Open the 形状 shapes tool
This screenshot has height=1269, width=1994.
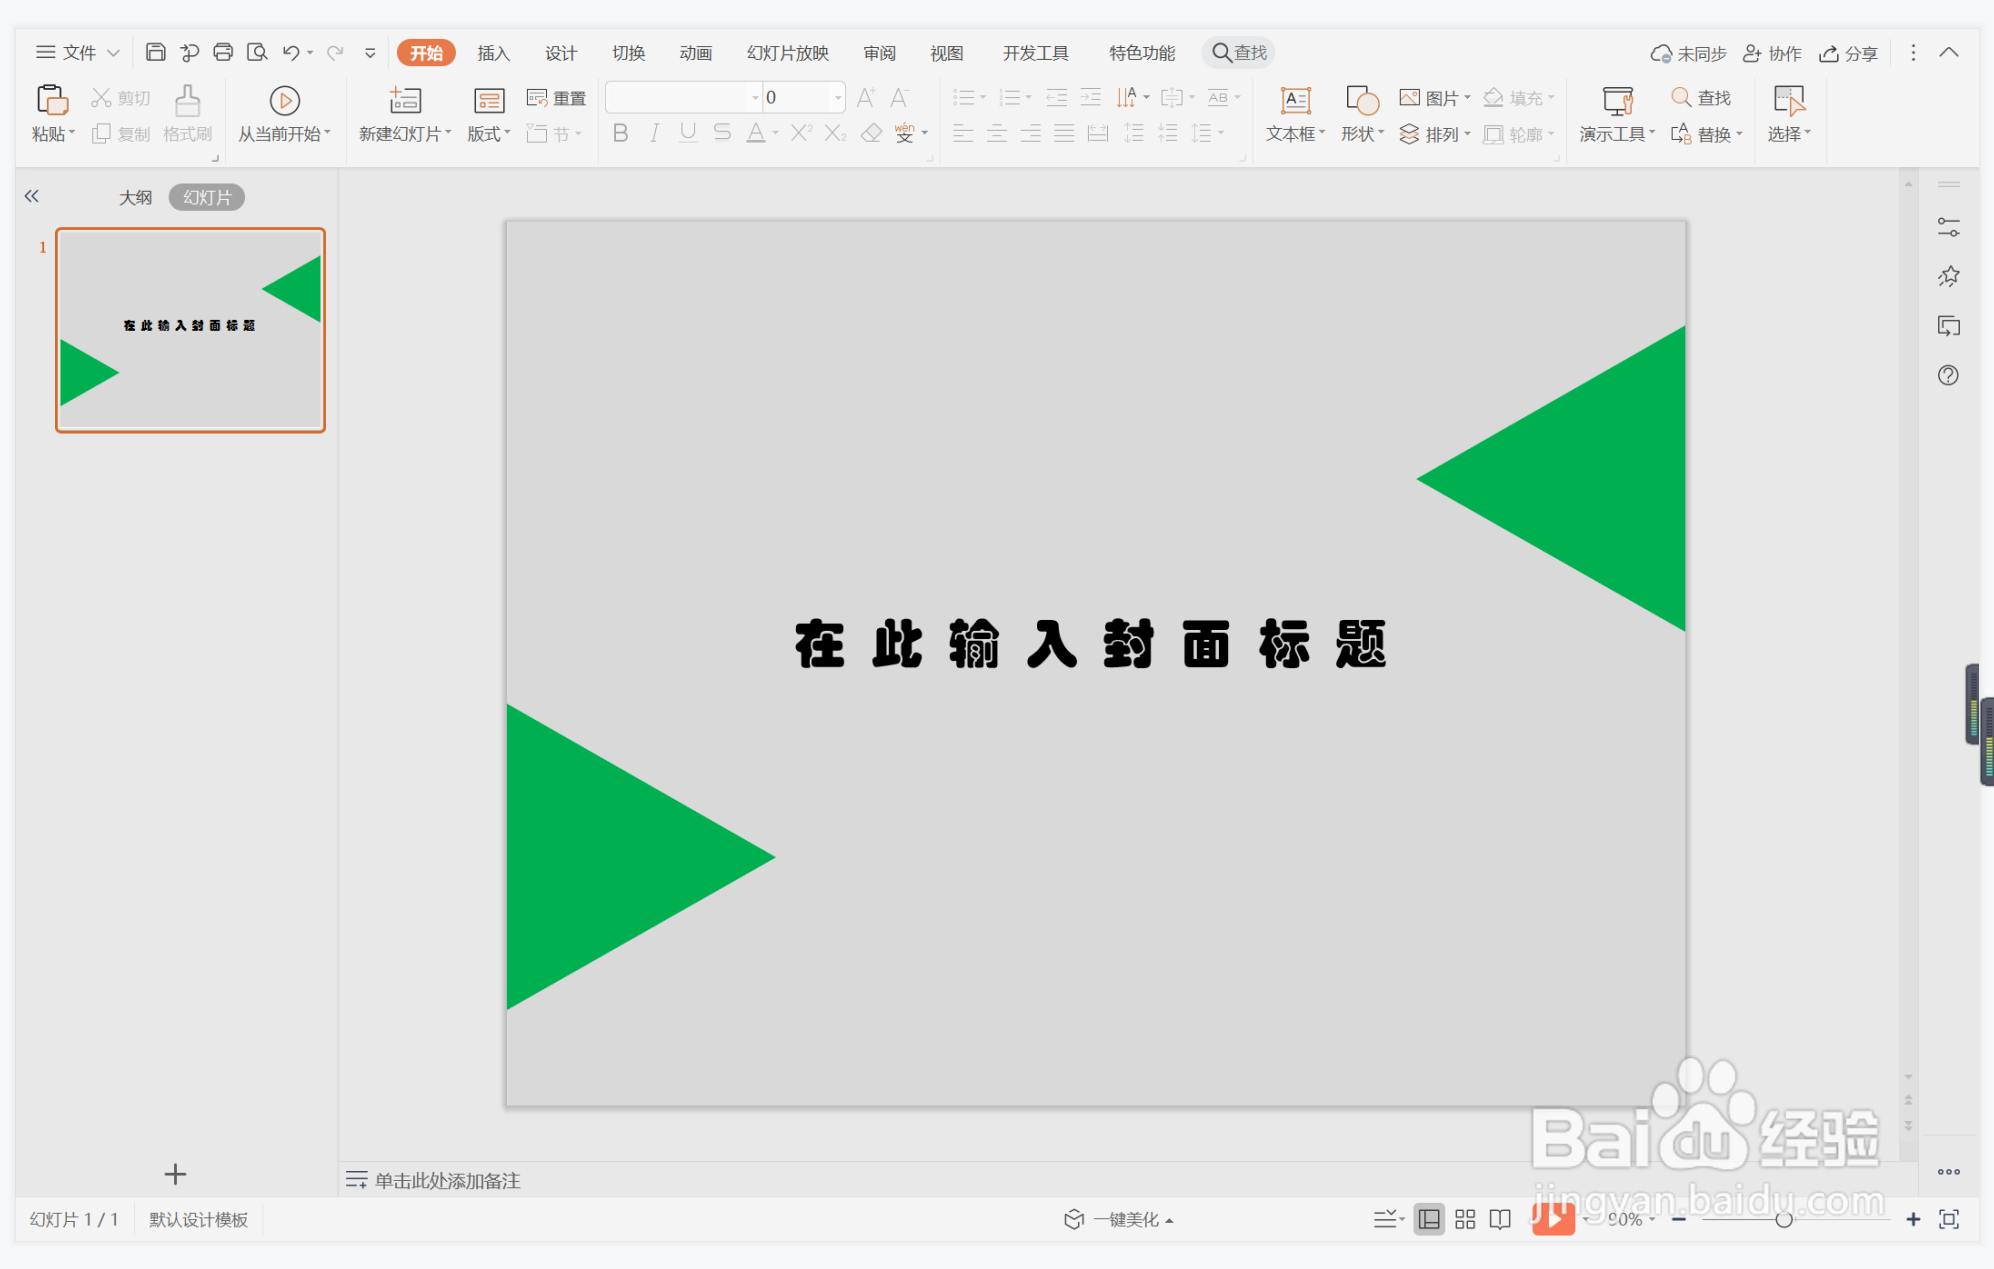(1361, 100)
